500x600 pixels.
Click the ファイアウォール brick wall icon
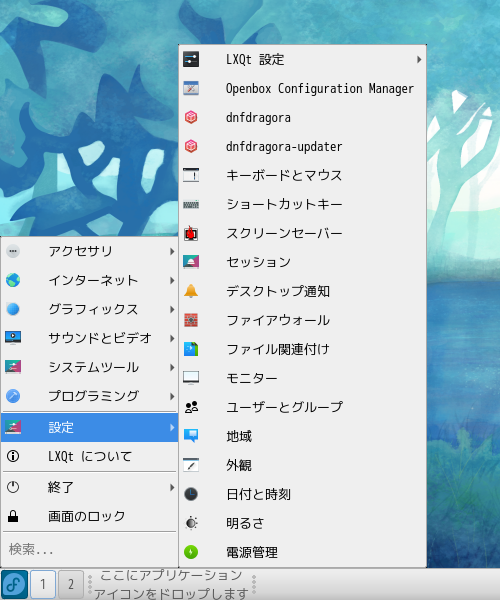click(191, 320)
